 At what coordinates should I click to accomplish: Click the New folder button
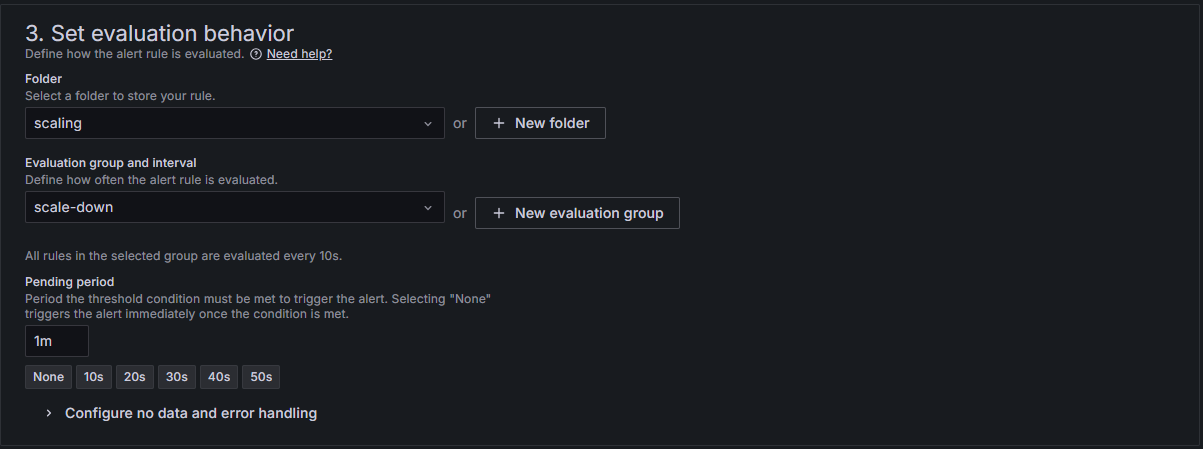pyautogui.click(x=540, y=123)
